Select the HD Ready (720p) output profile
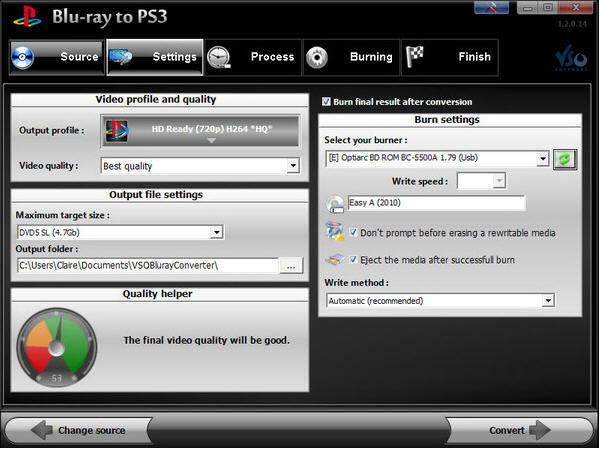The image size is (600, 449). [x=210, y=132]
